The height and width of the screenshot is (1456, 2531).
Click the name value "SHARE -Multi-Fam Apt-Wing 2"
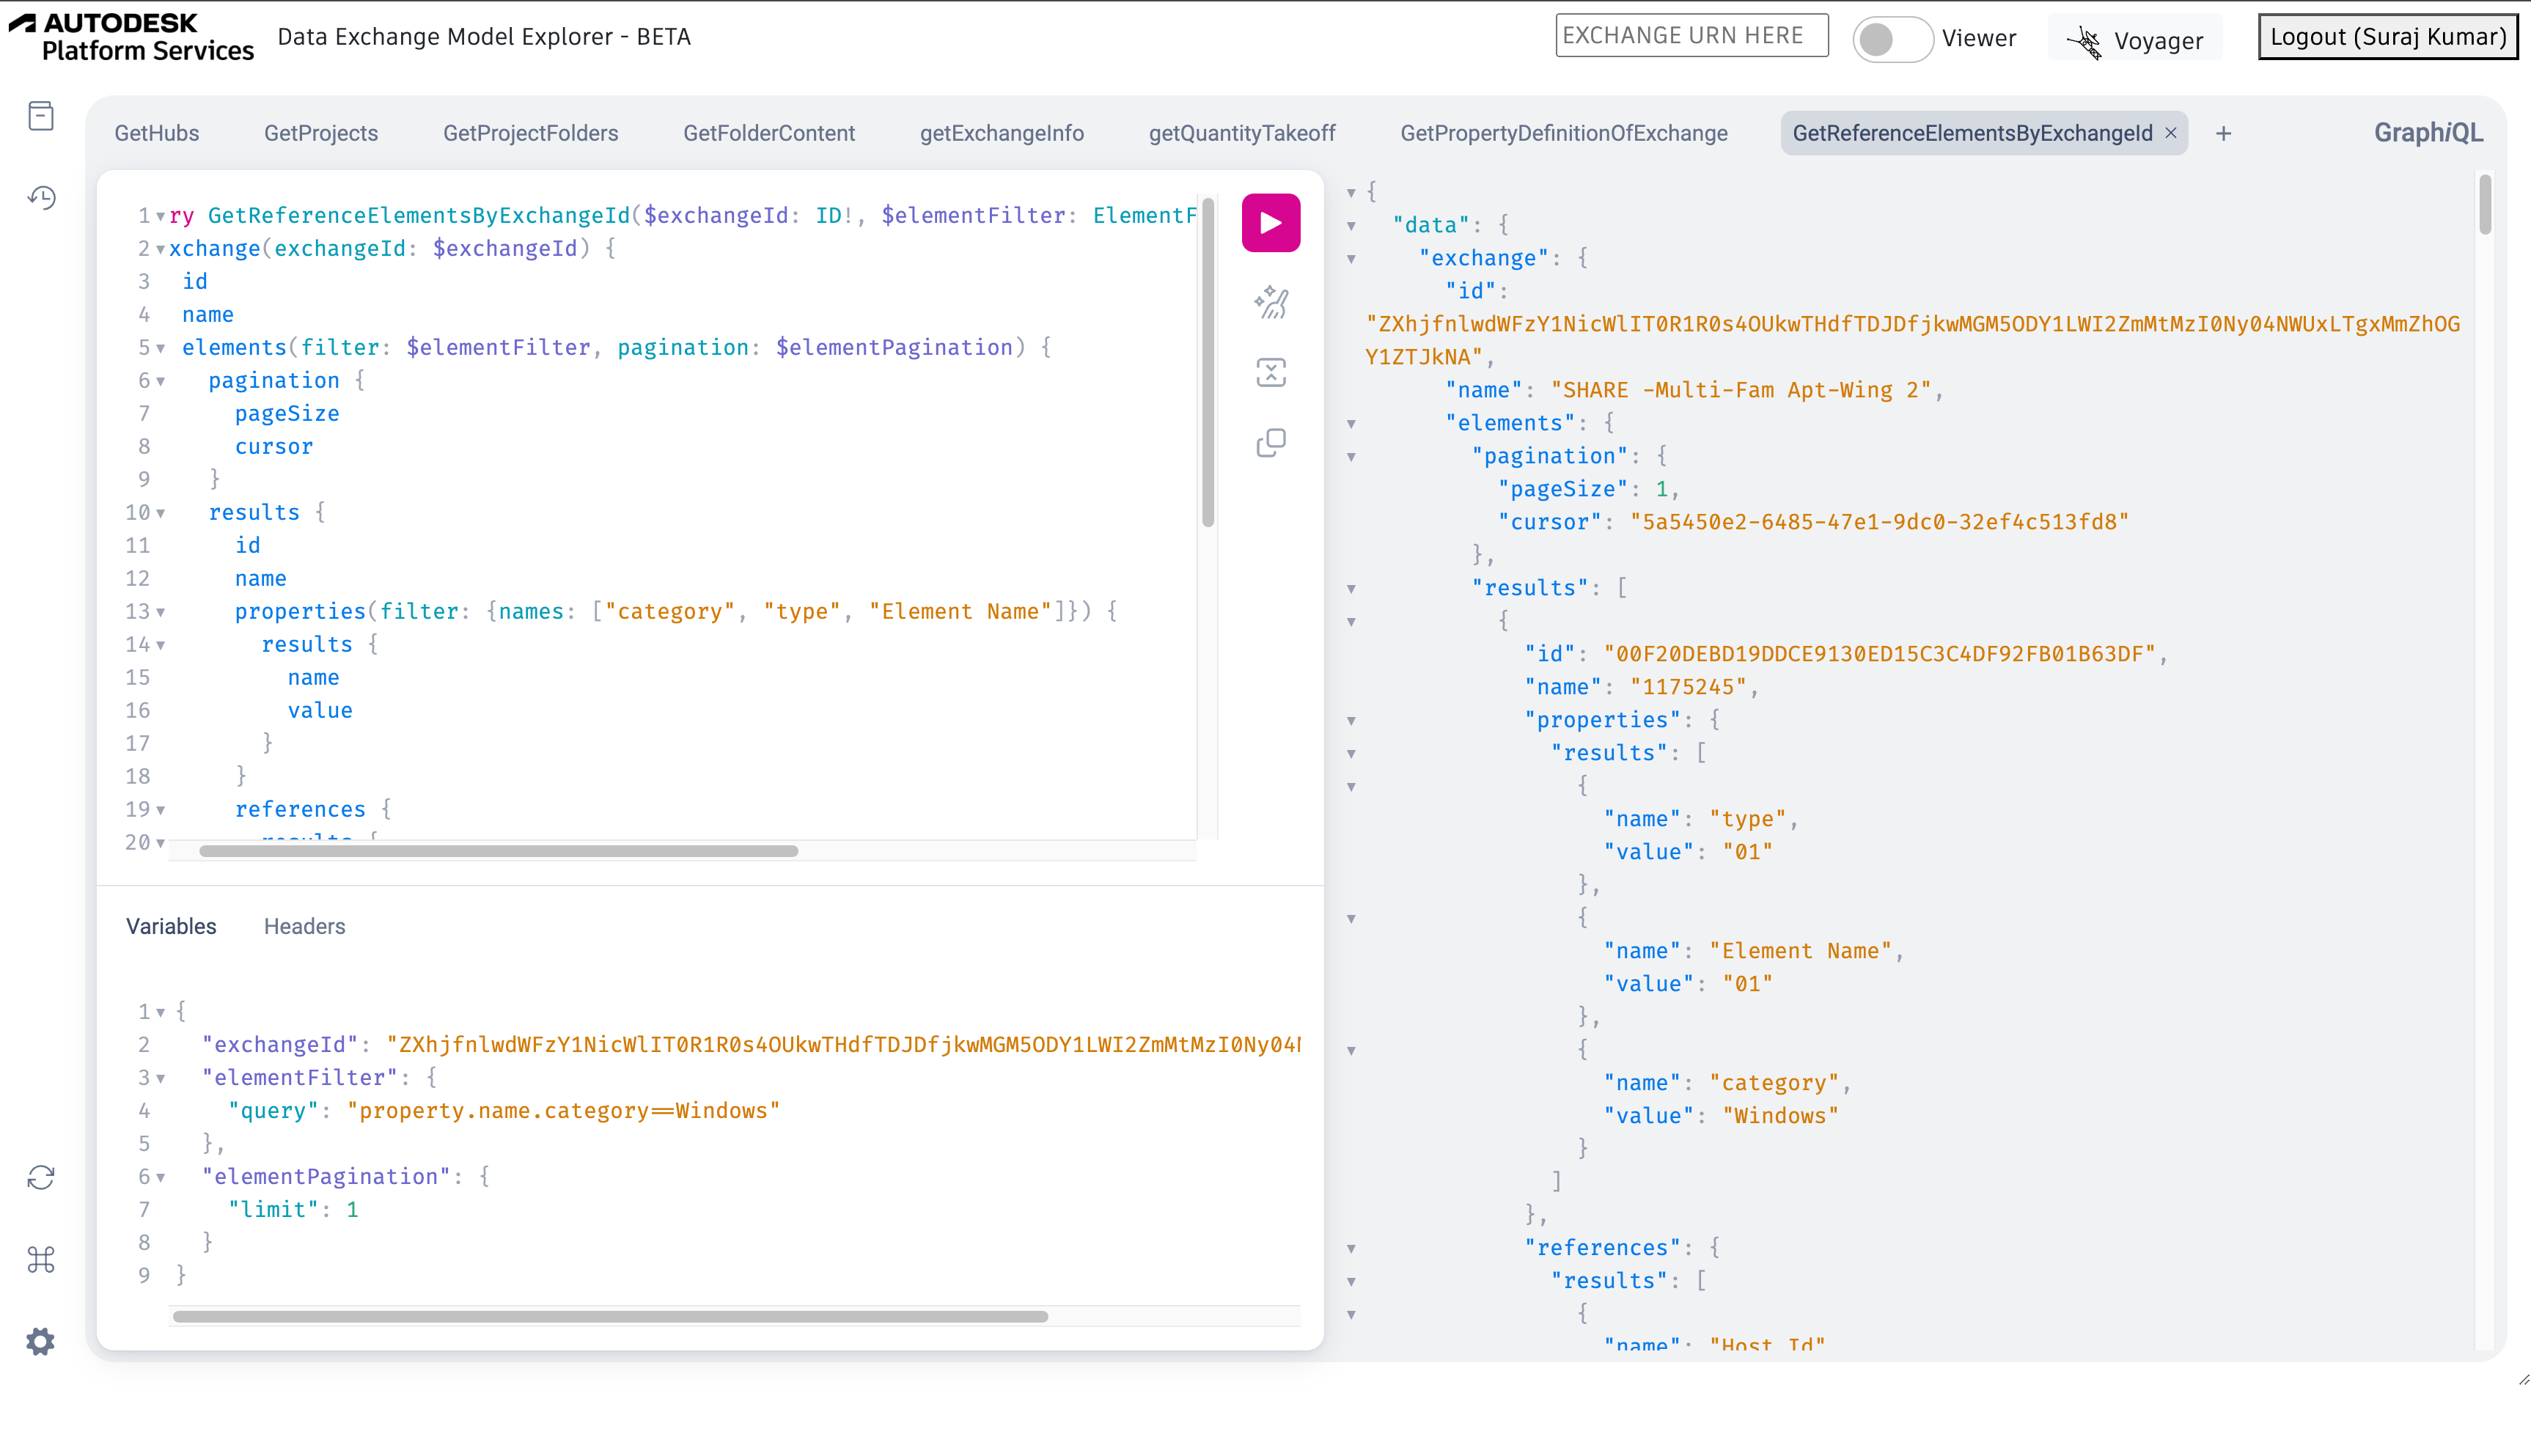tap(1740, 390)
